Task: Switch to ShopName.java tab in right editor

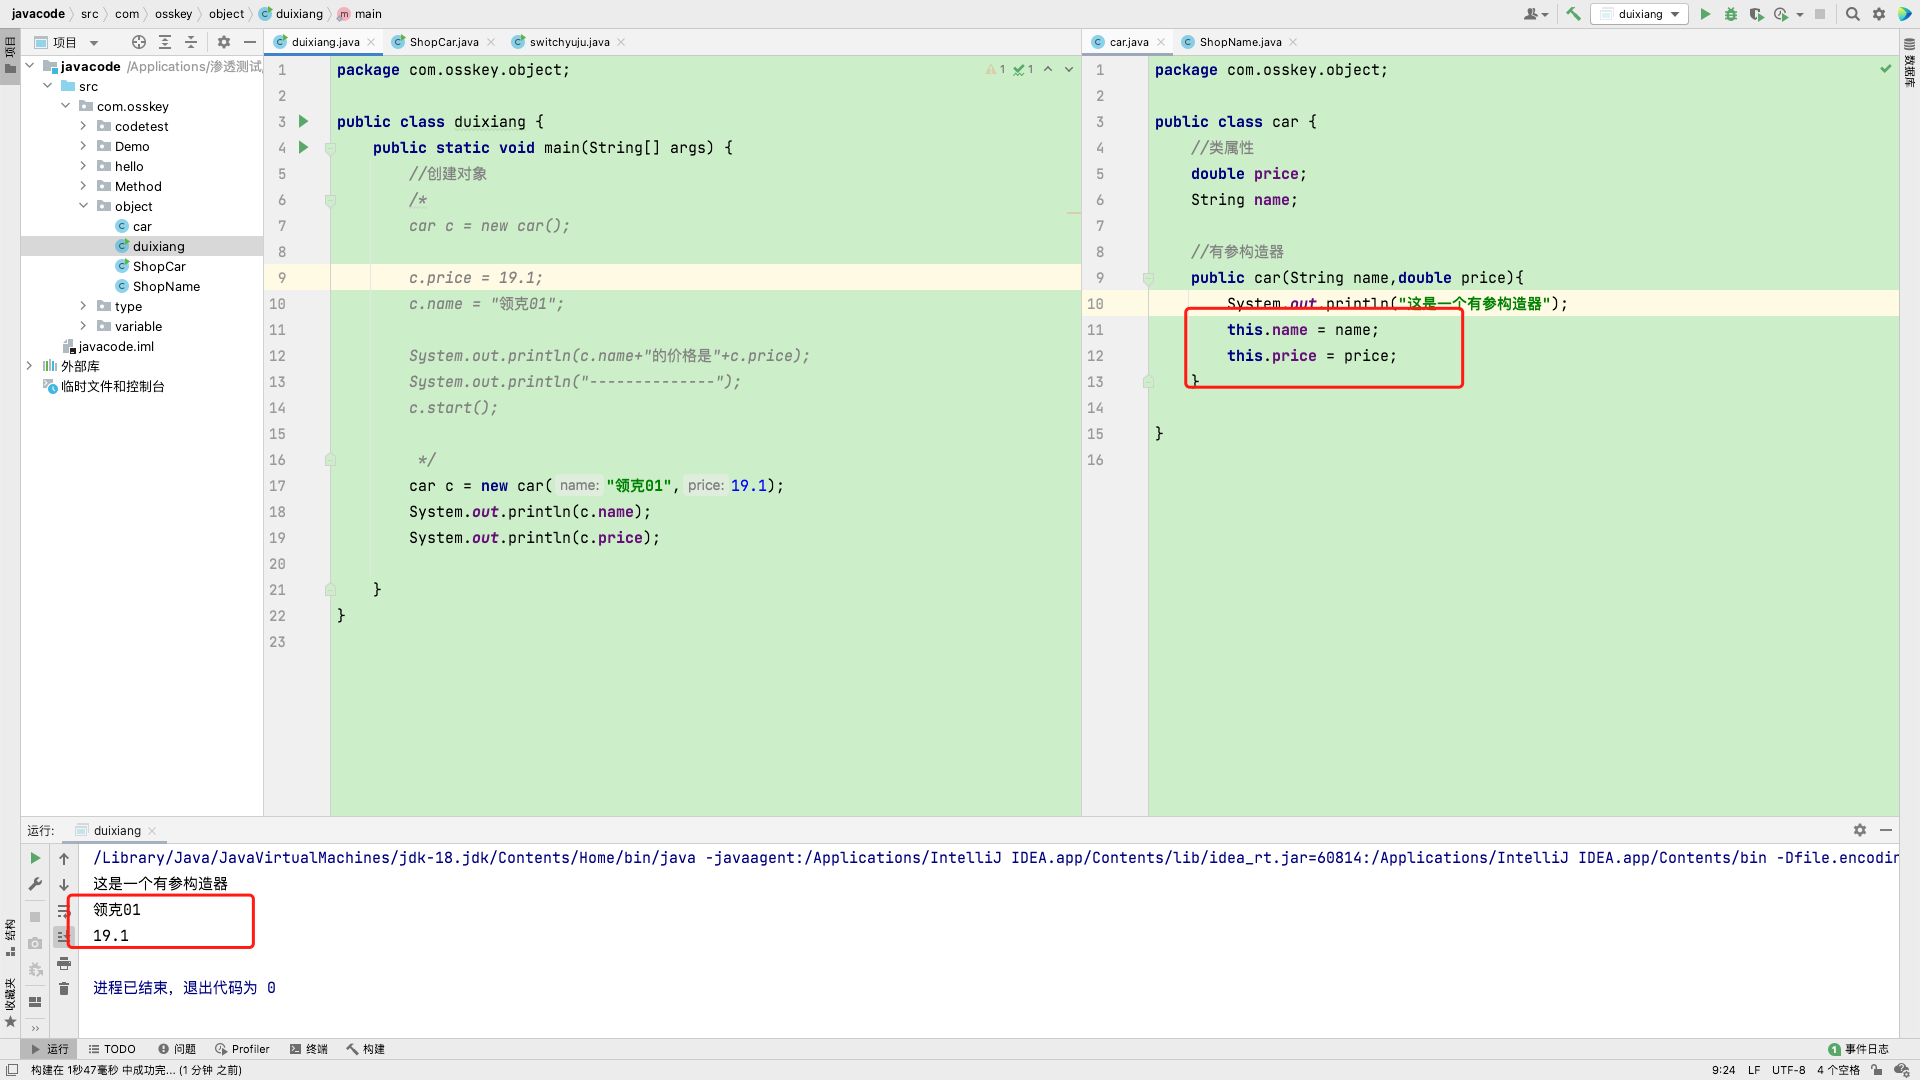Action: click(x=1239, y=42)
